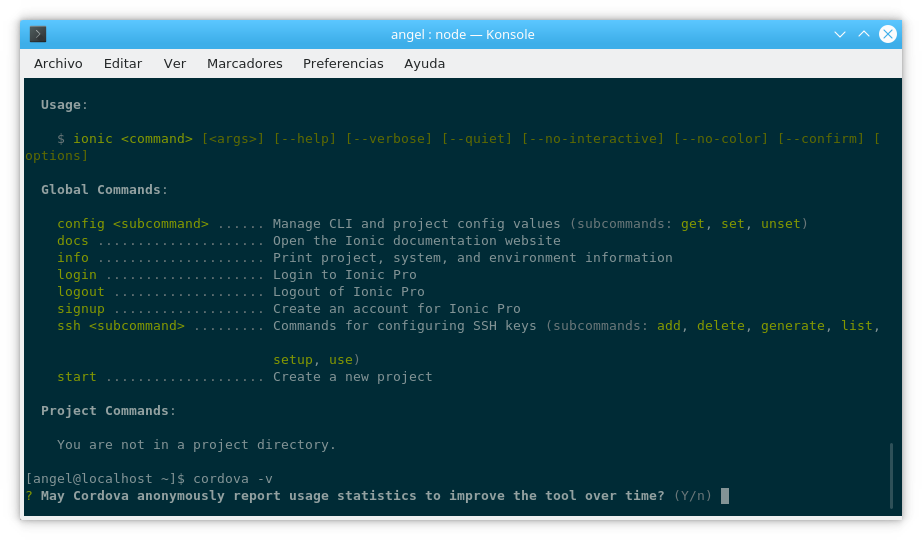Open the Ver menu
Viewport: 922px width, 540px height.
point(175,64)
